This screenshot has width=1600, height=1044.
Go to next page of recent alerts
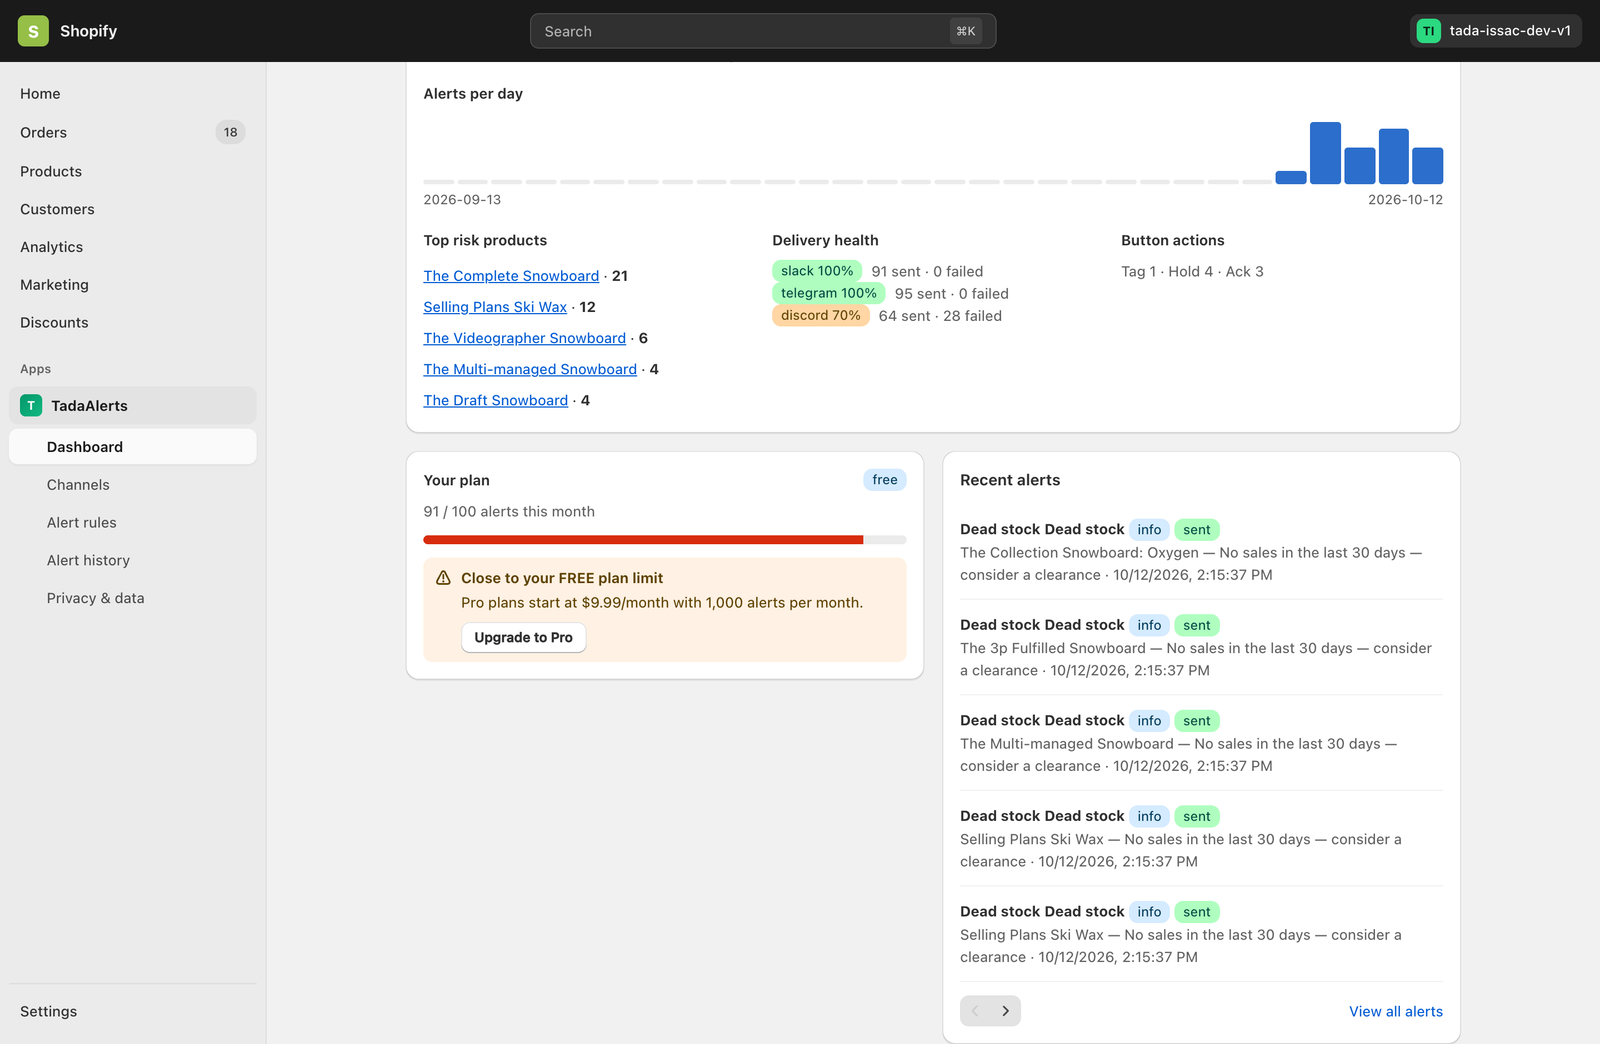coord(1005,1011)
